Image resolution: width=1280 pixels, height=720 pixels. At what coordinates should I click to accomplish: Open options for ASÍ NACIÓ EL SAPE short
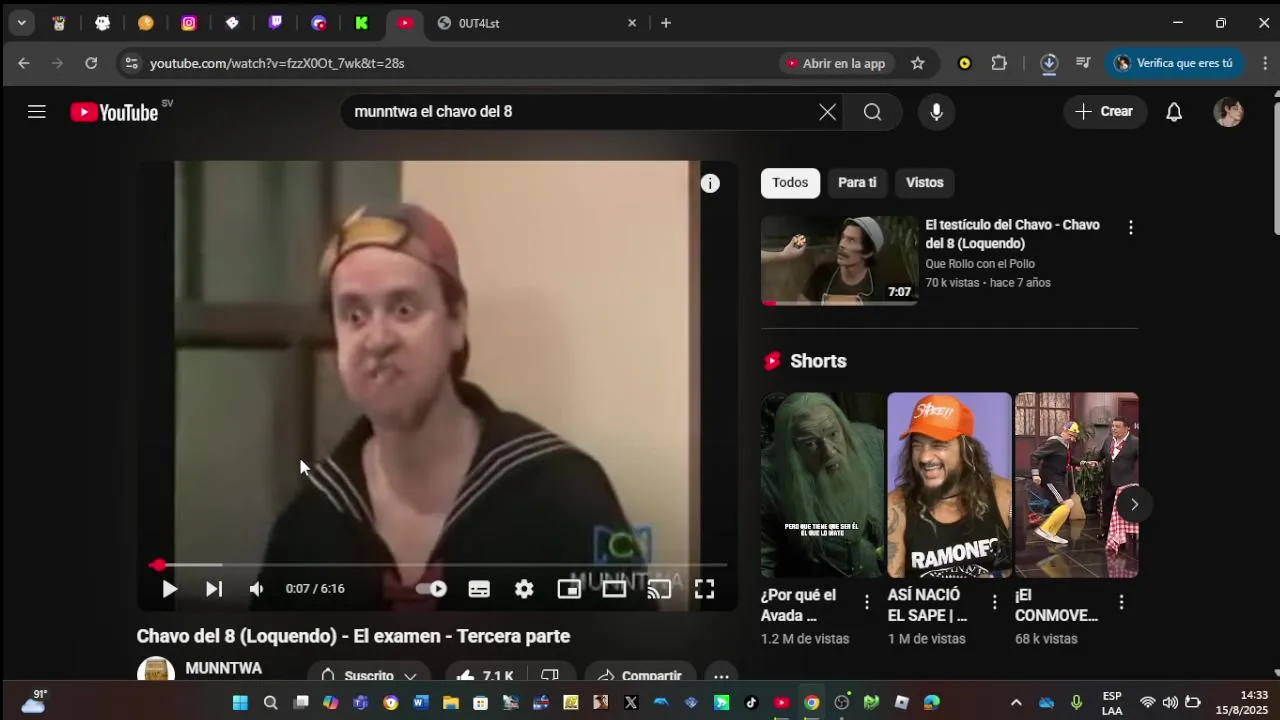pyautogui.click(x=994, y=602)
